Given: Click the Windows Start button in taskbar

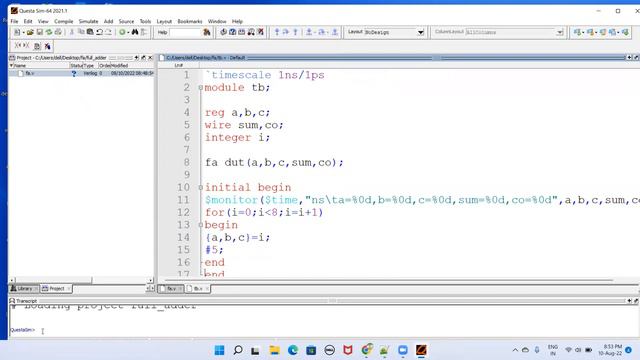Looking at the screenshot, I should 219,350.
